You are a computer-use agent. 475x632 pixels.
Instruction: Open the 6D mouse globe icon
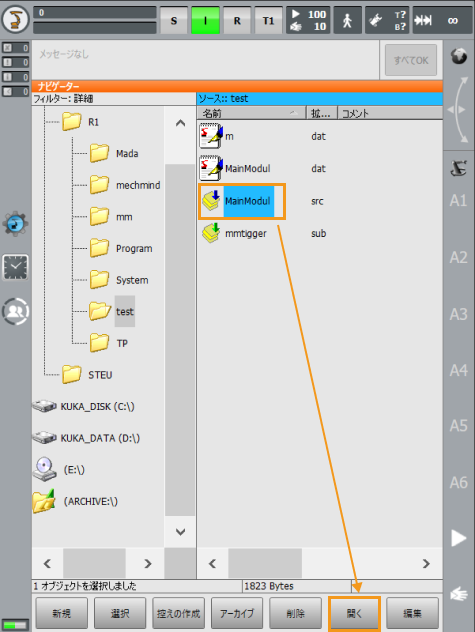pos(459,56)
